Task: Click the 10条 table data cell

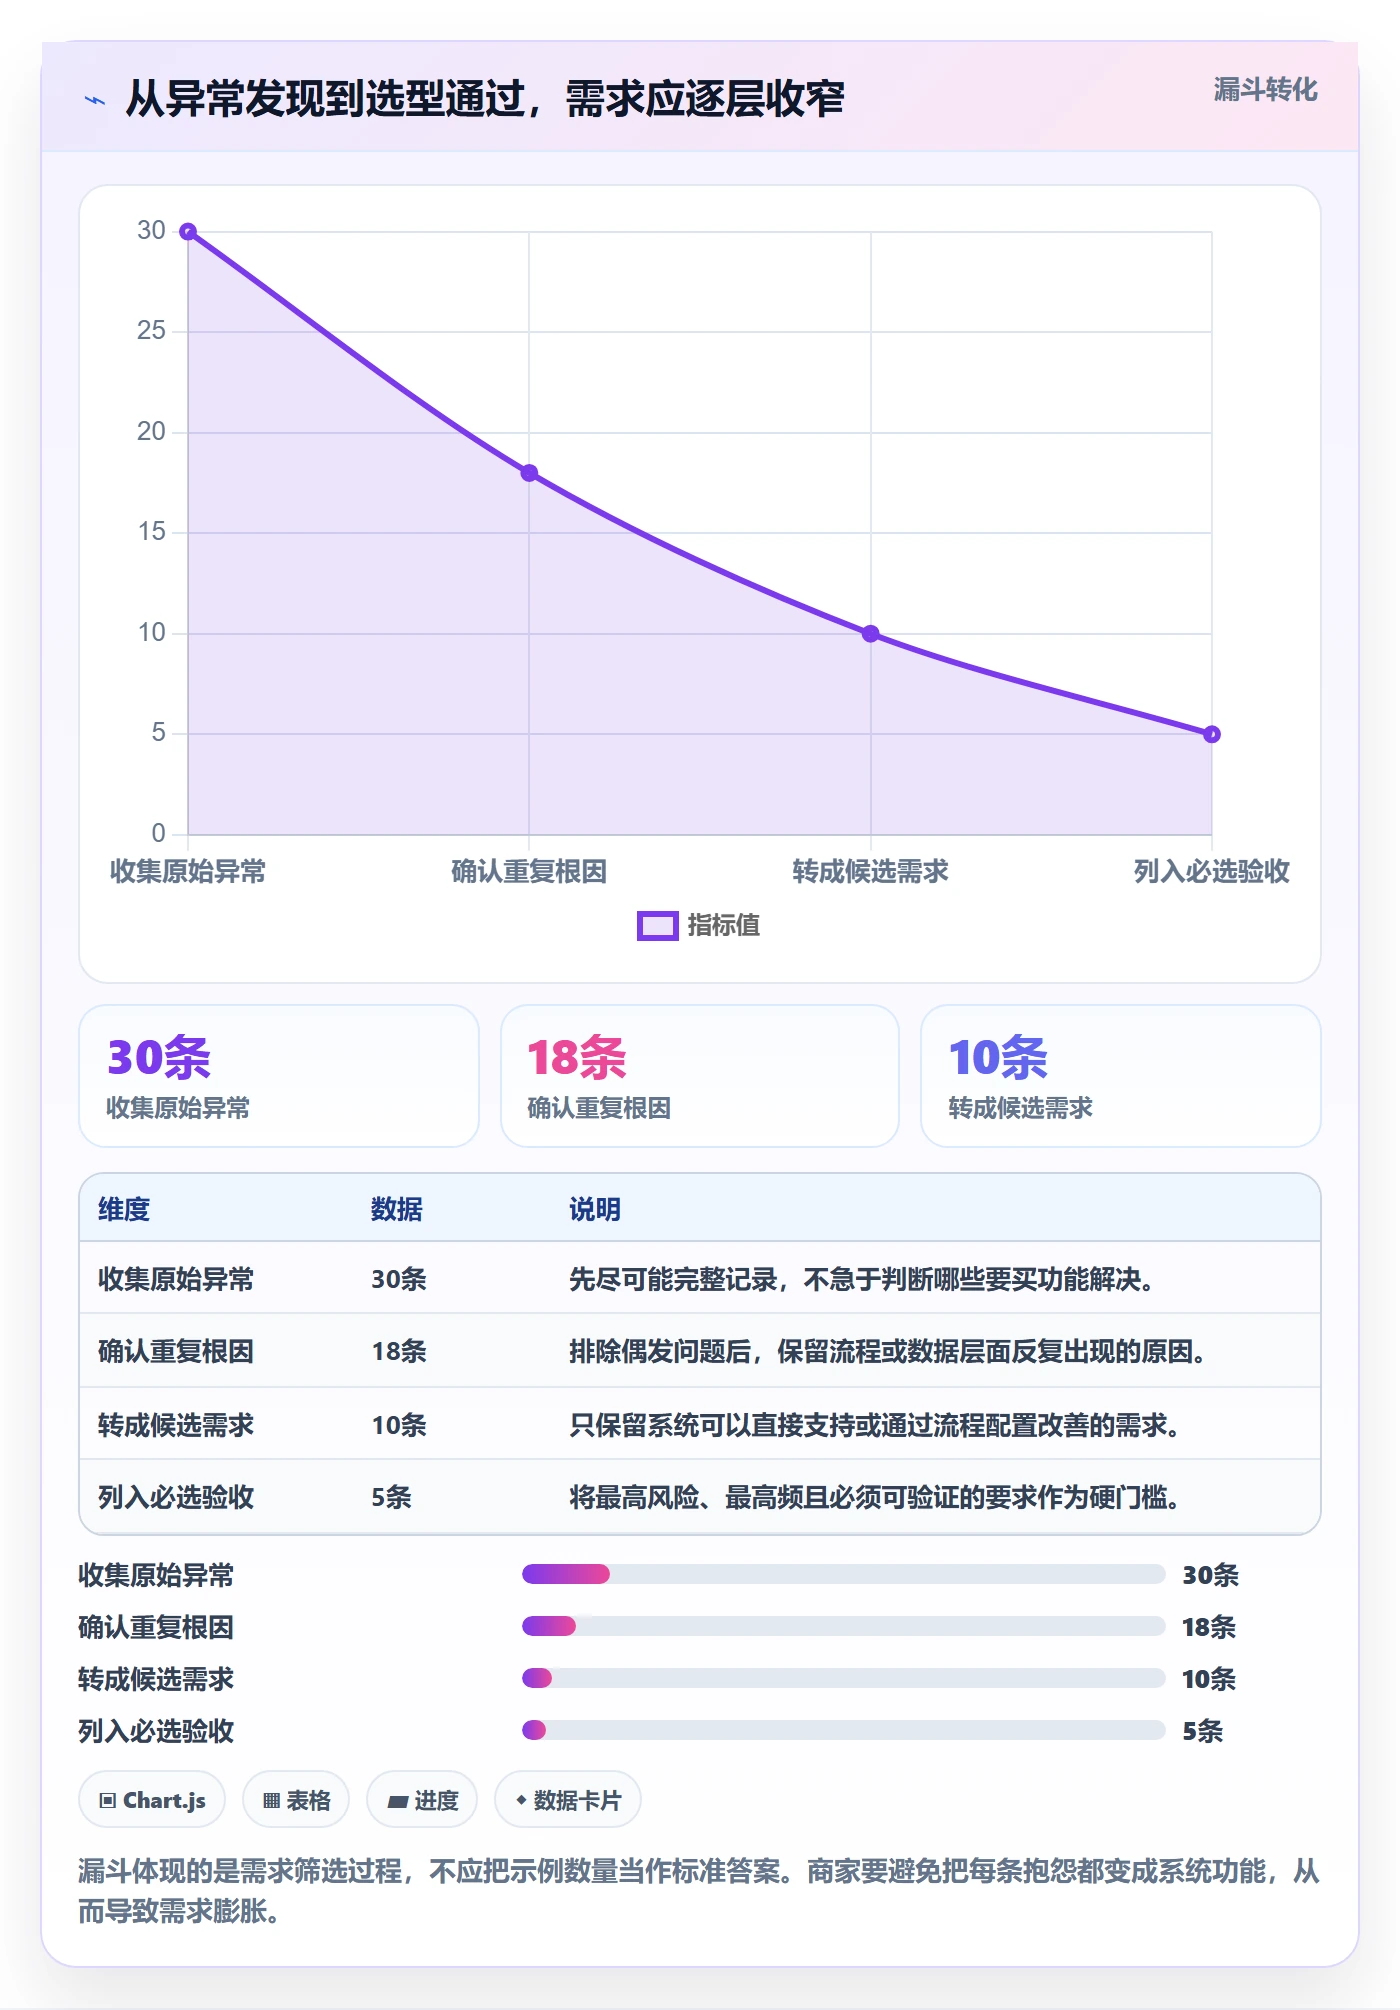Action: click(399, 1425)
